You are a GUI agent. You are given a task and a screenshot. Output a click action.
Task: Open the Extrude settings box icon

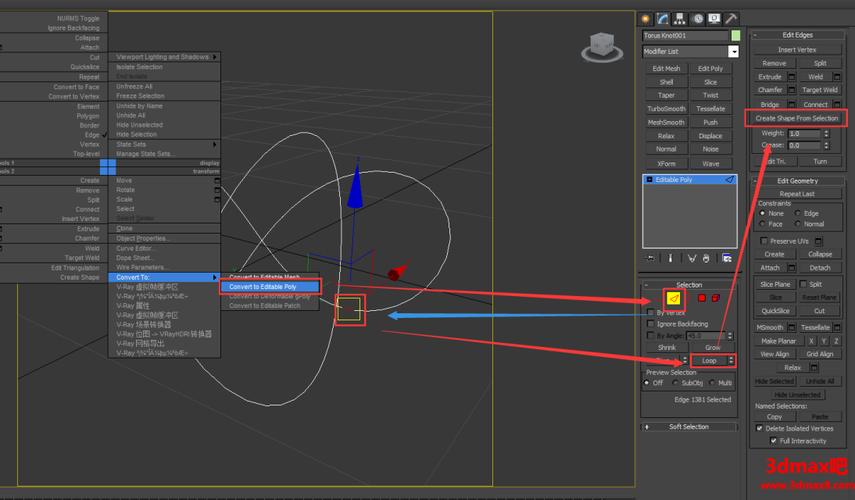click(792, 76)
